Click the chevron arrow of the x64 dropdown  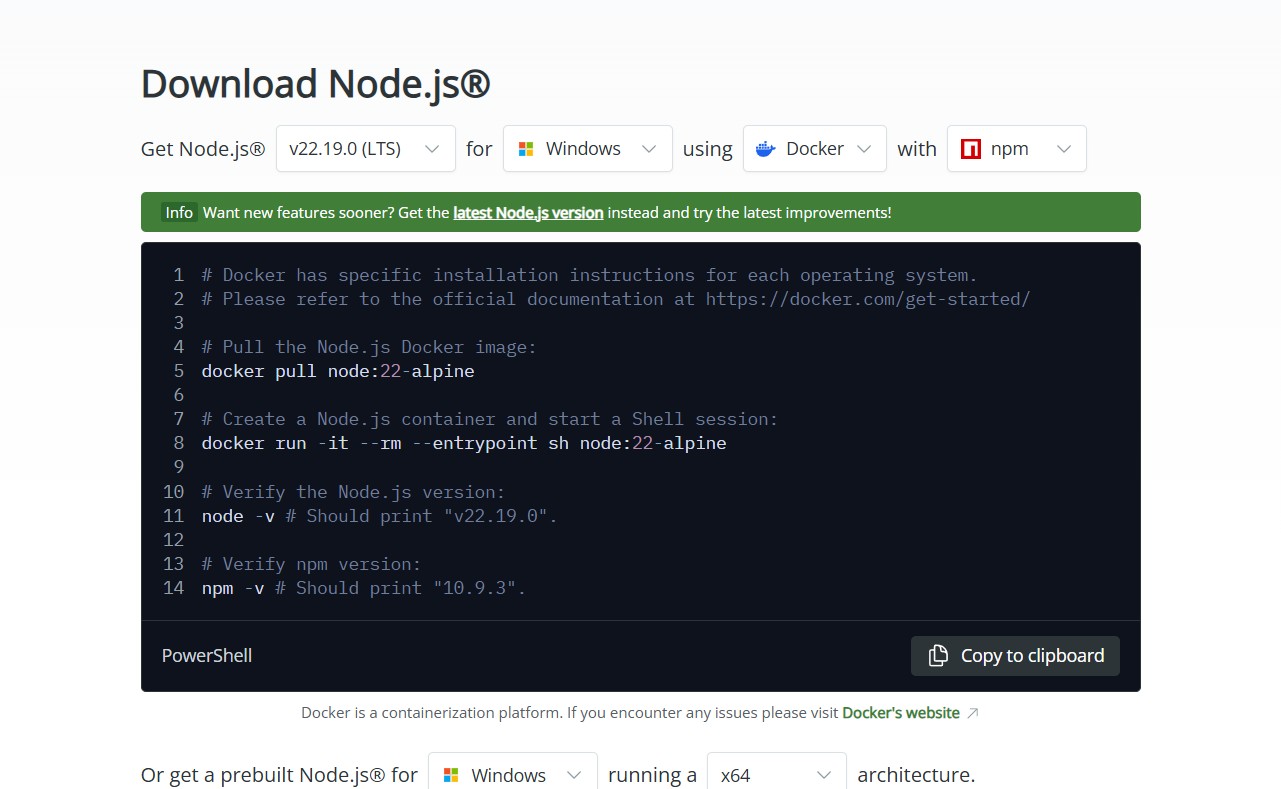pyautogui.click(x=824, y=775)
